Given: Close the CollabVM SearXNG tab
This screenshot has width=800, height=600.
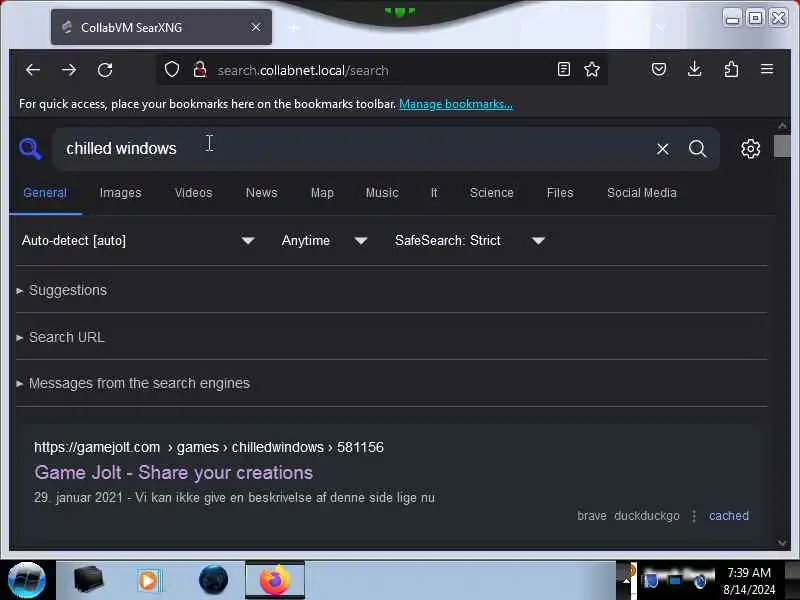Looking at the screenshot, I should coord(256,27).
